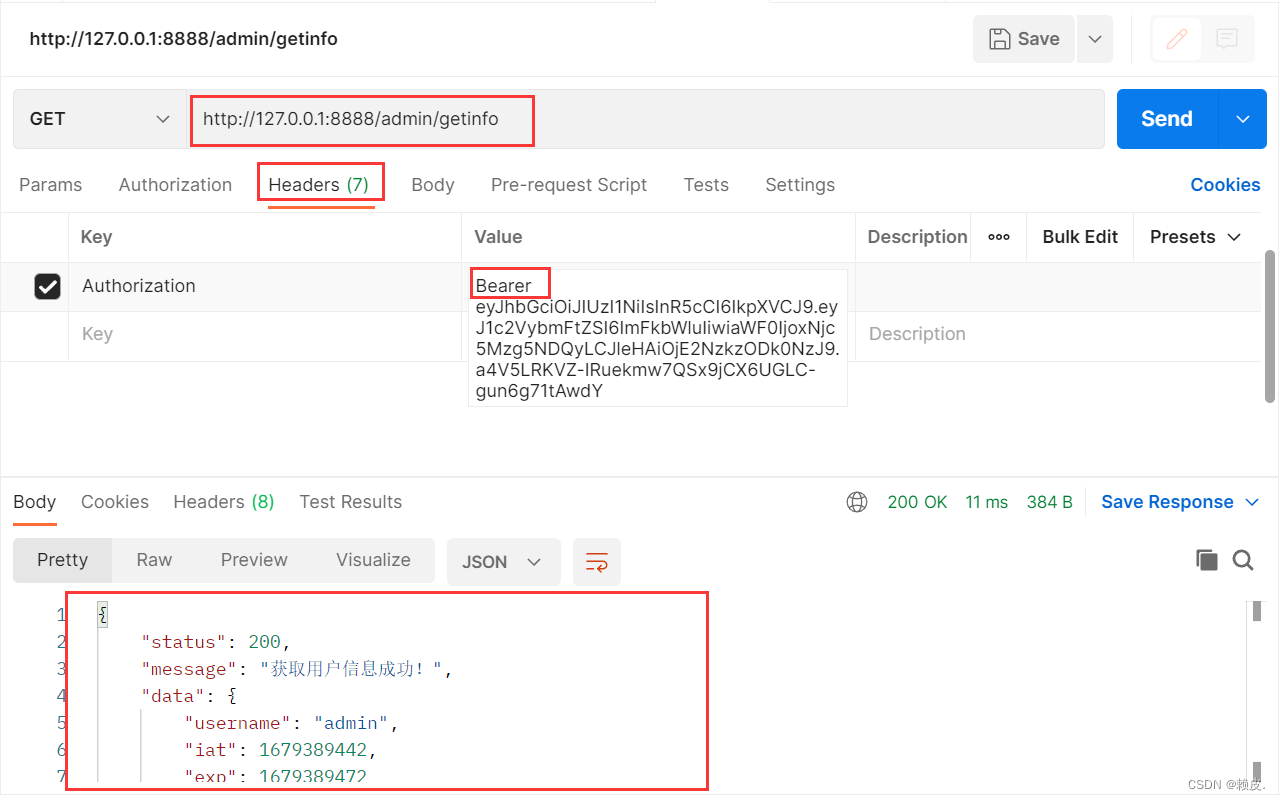This screenshot has height=800, width=1280.
Task: Open the Test Results tab
Action: pyautogui.click(x=351, y=502)
